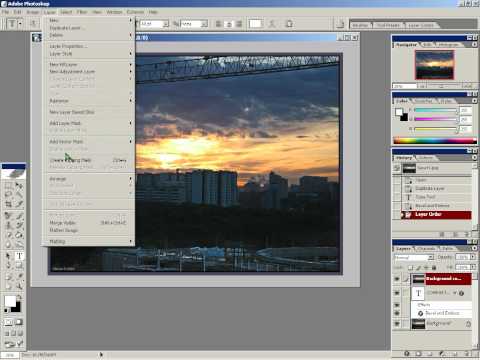Toggle Bevel and Emboss effect visibility
This screenshot has width=480, height=360.
point(397,313)
